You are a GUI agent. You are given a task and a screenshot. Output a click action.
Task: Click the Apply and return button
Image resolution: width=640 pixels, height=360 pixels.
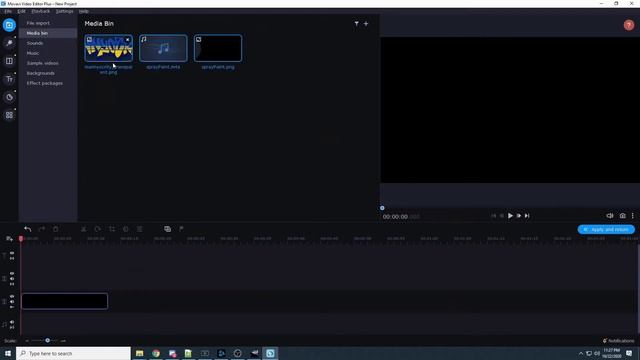click(606, 229)
